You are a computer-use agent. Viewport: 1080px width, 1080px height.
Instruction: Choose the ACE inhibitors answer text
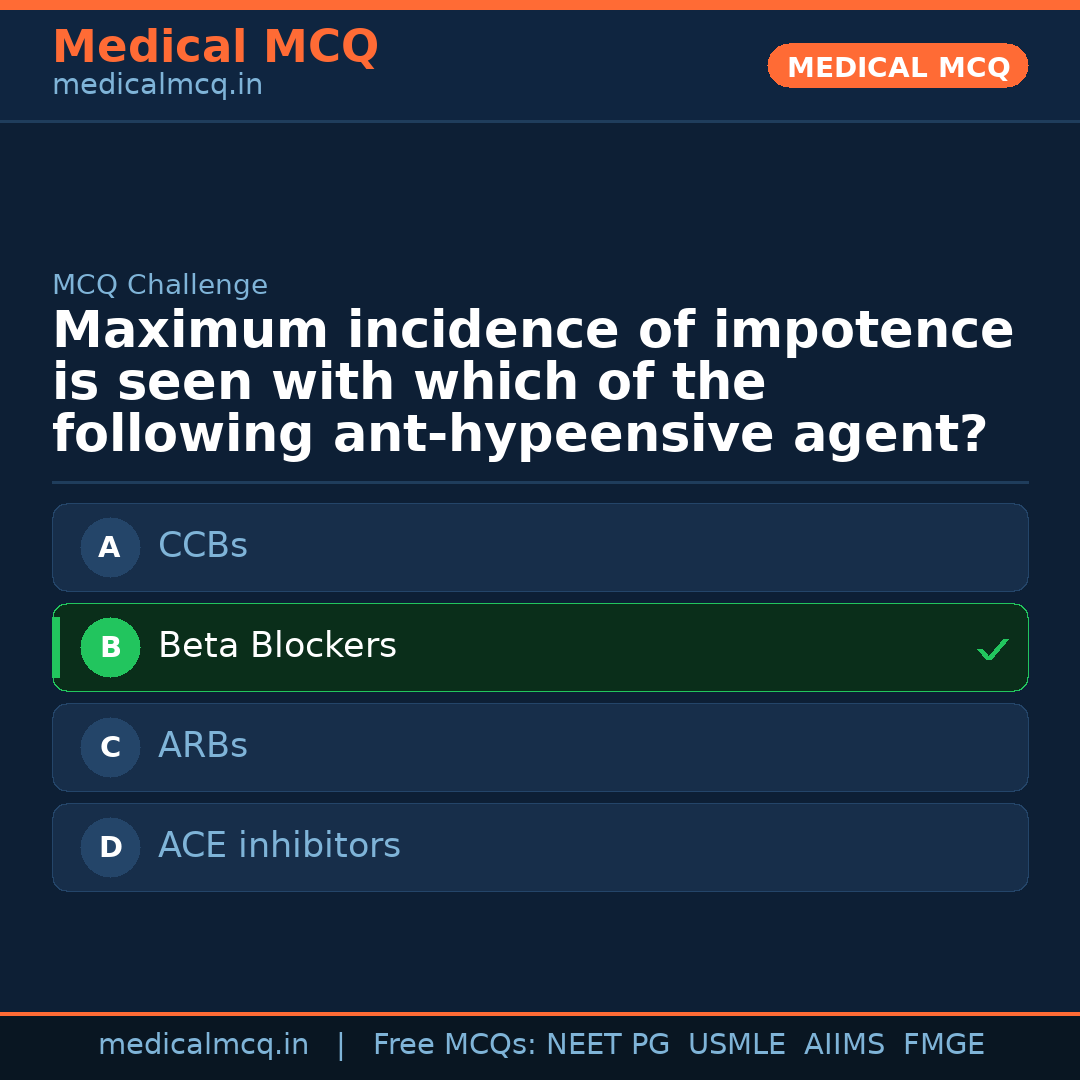click(279, 846)
